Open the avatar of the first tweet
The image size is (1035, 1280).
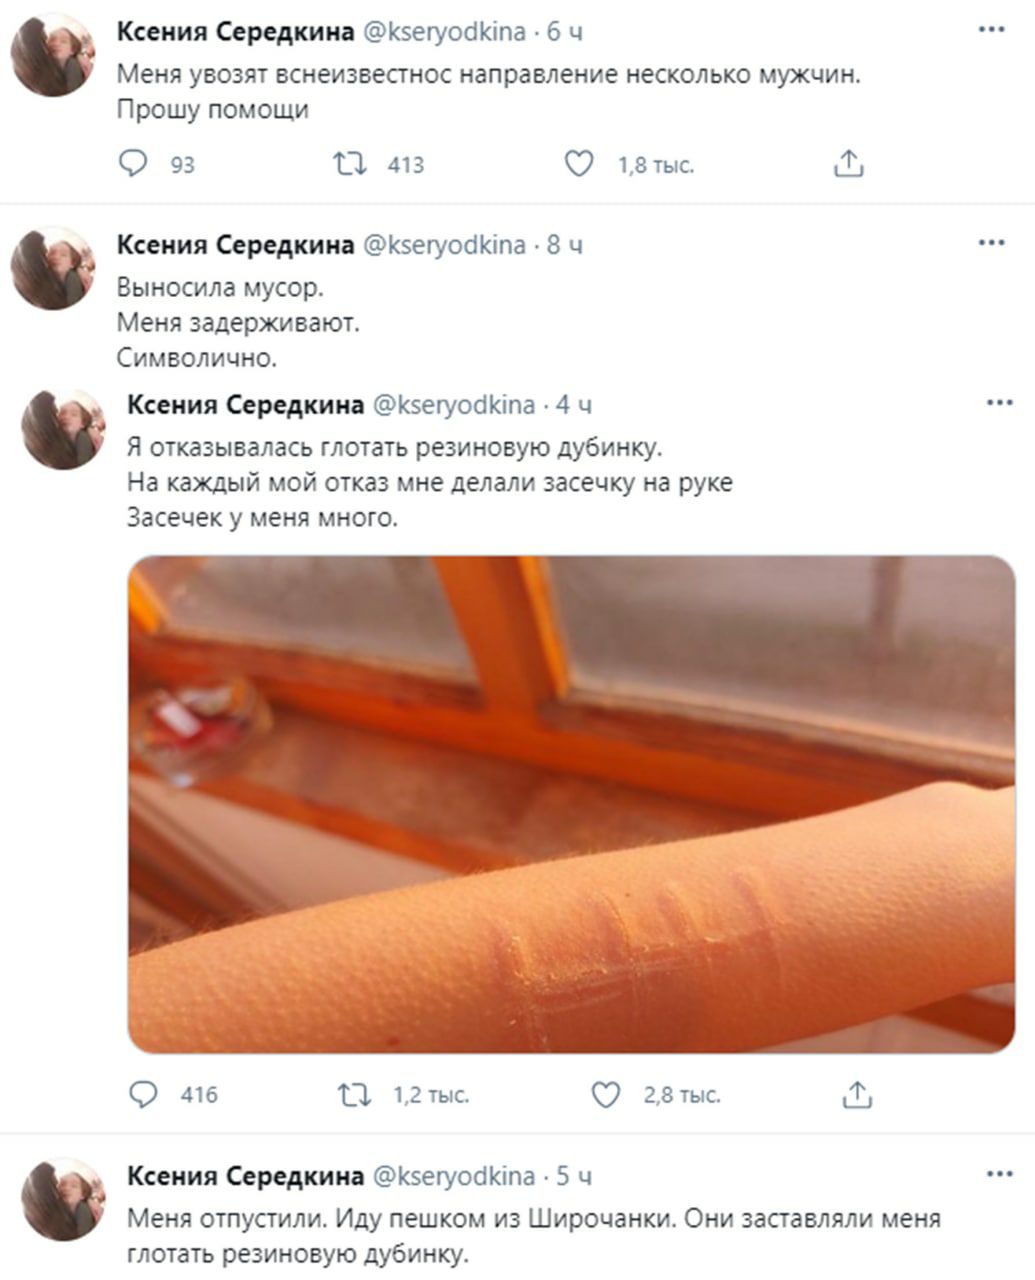click(52, 55)
